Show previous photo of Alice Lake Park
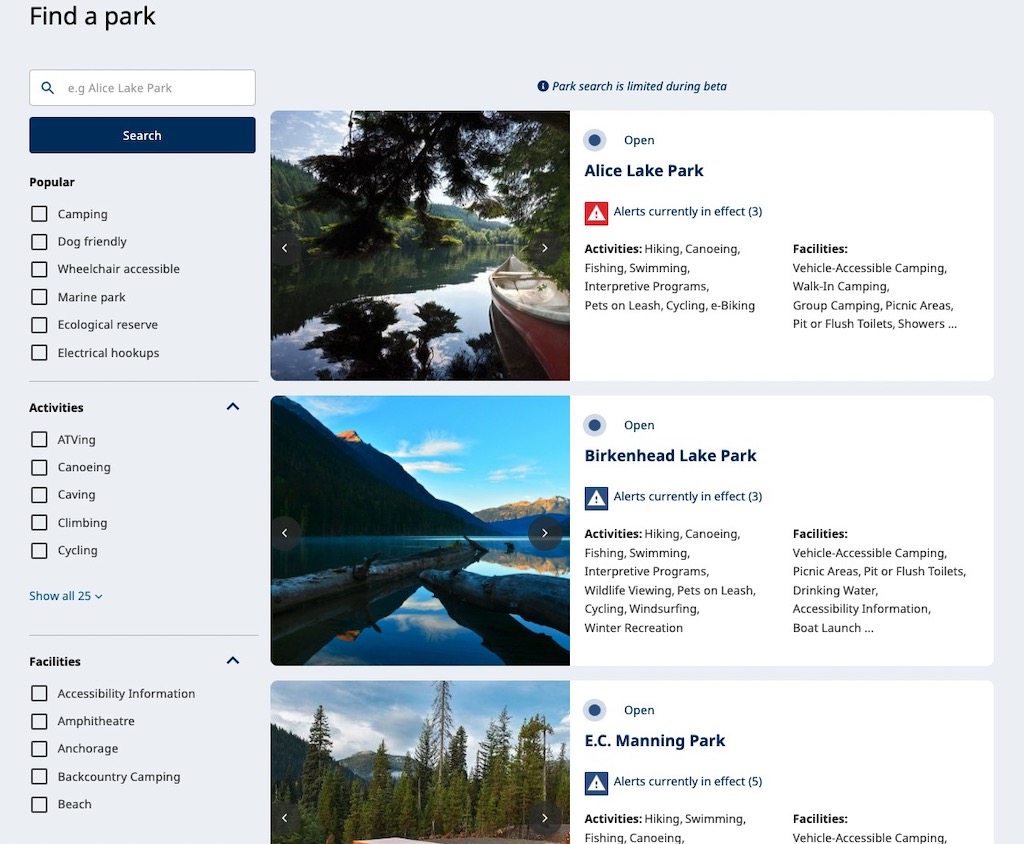Viewport: 1024px width, 844px height. [285, 248]
